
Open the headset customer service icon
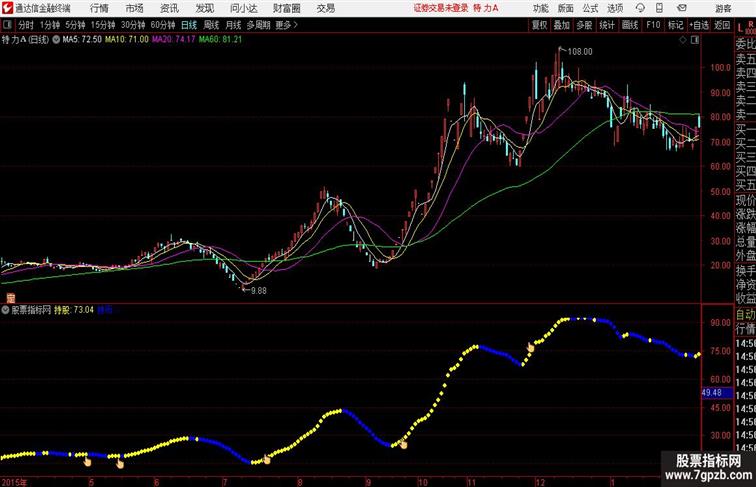[x=640, y=8]
